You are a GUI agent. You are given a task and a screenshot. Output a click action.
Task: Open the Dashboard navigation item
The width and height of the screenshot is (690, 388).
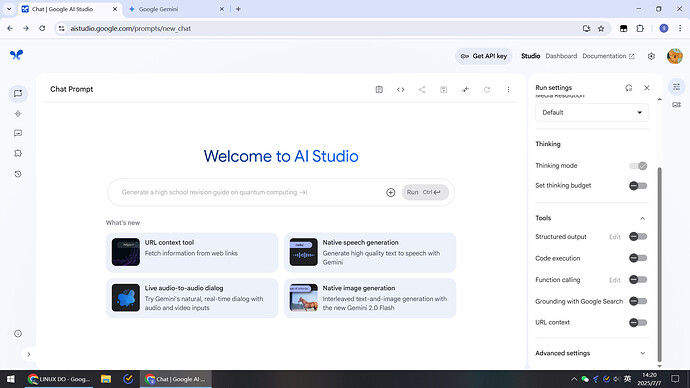(x=561, y=56)
